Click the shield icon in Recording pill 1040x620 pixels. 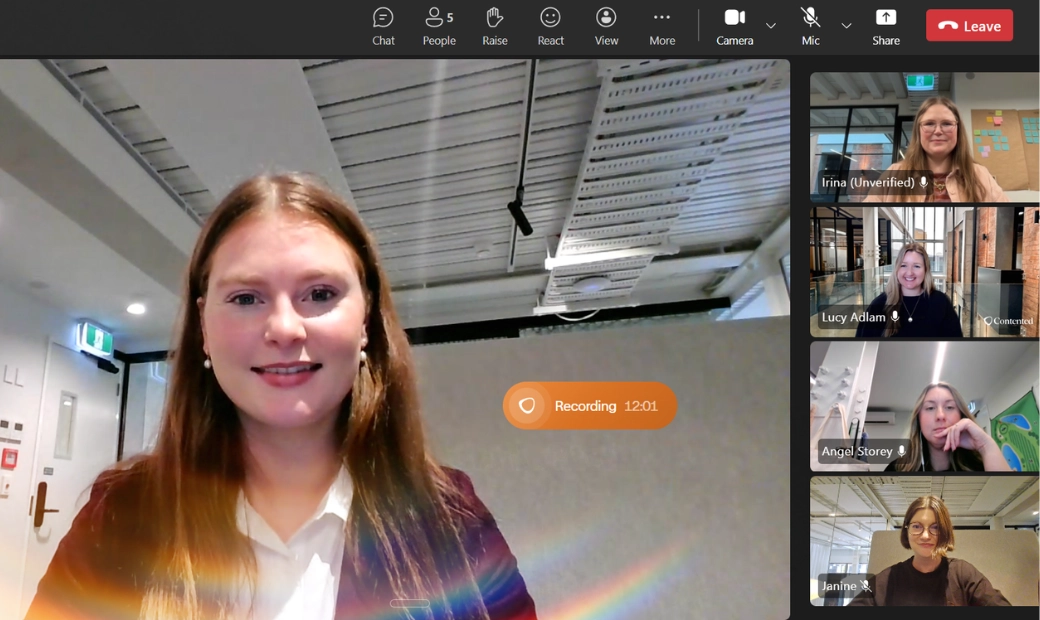click(x=527, y=405)
